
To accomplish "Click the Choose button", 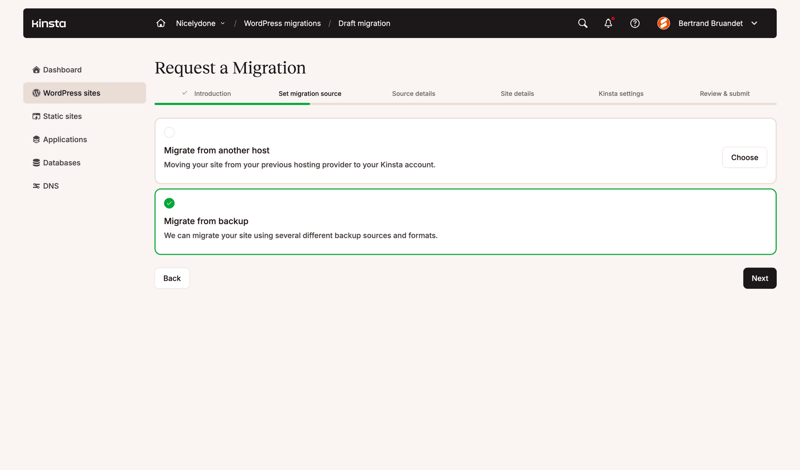I will point(744,157).
